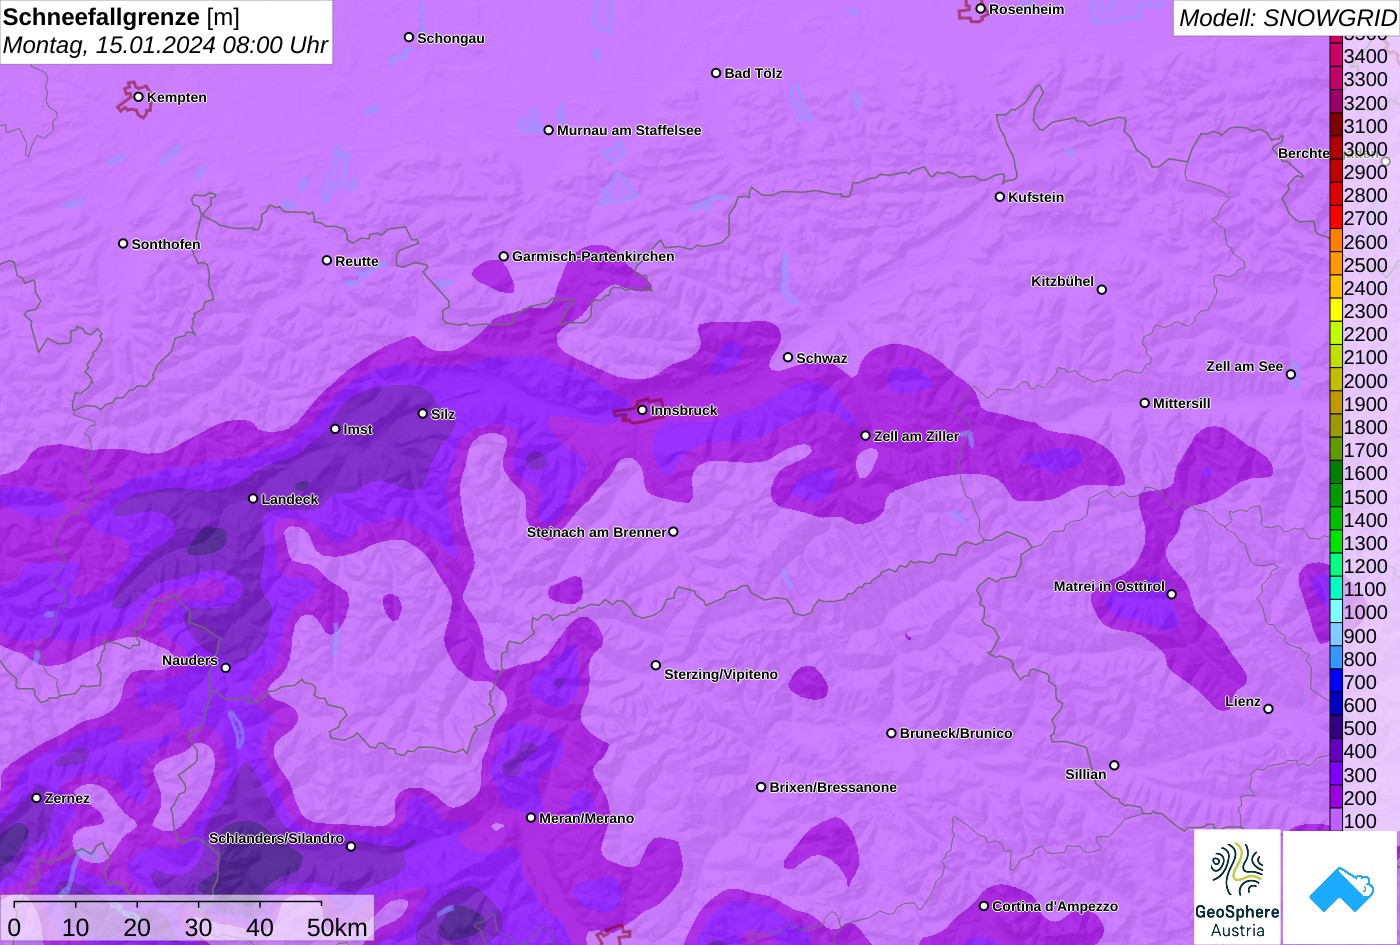
Task: Click the "Garmisch-Partenkirchen" label
Action: pyautogui.click(x=593, y=257)
